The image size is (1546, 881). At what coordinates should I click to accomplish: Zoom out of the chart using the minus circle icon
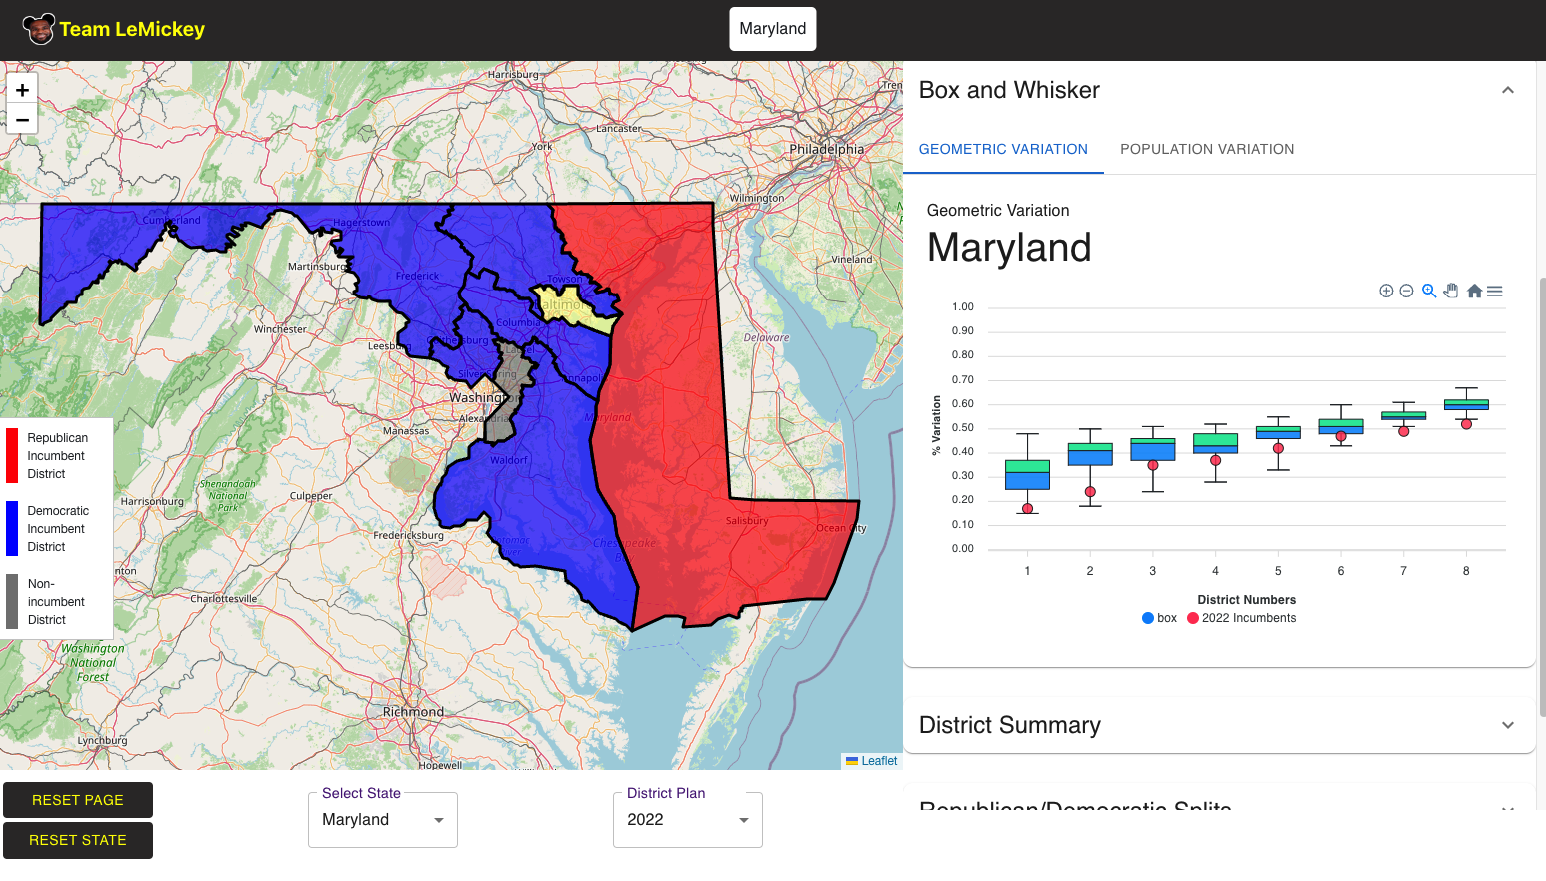tap(1406, 291)
